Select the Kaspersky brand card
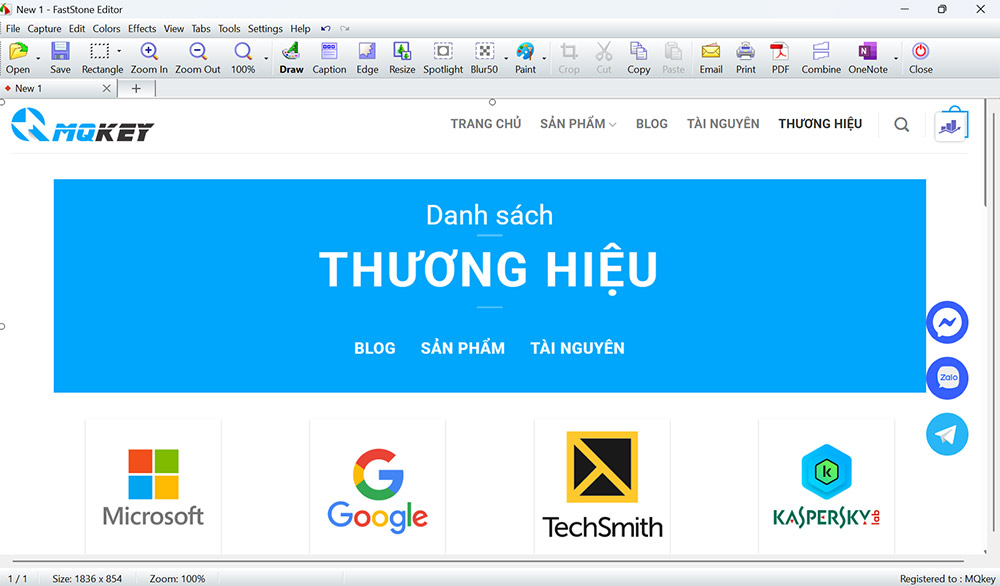 point(827,487)
